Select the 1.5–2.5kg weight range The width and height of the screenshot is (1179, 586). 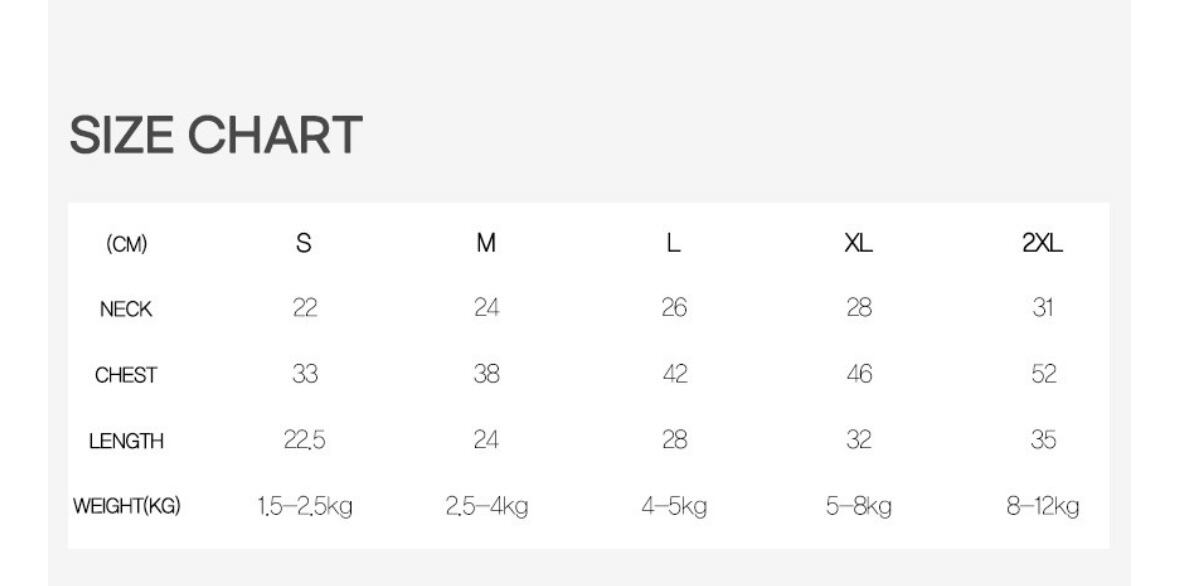point(304,507)
